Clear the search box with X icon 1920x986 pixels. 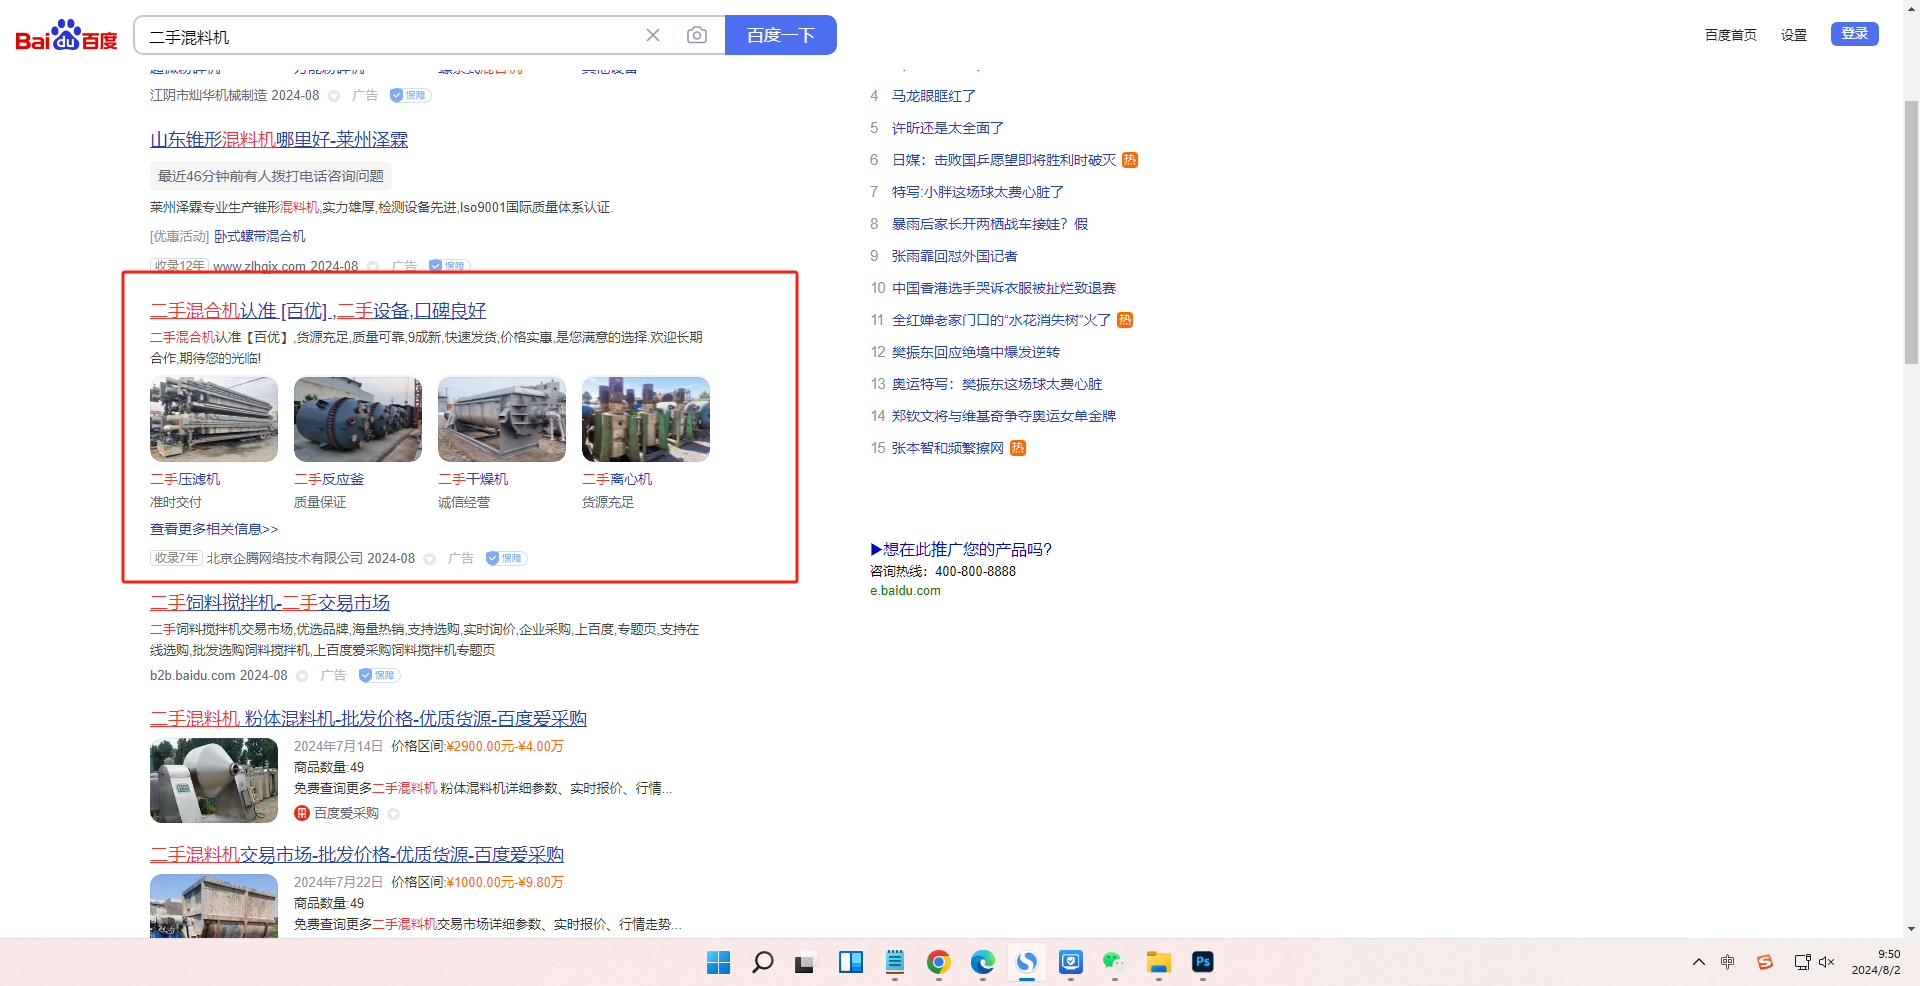tap(653, 36)
